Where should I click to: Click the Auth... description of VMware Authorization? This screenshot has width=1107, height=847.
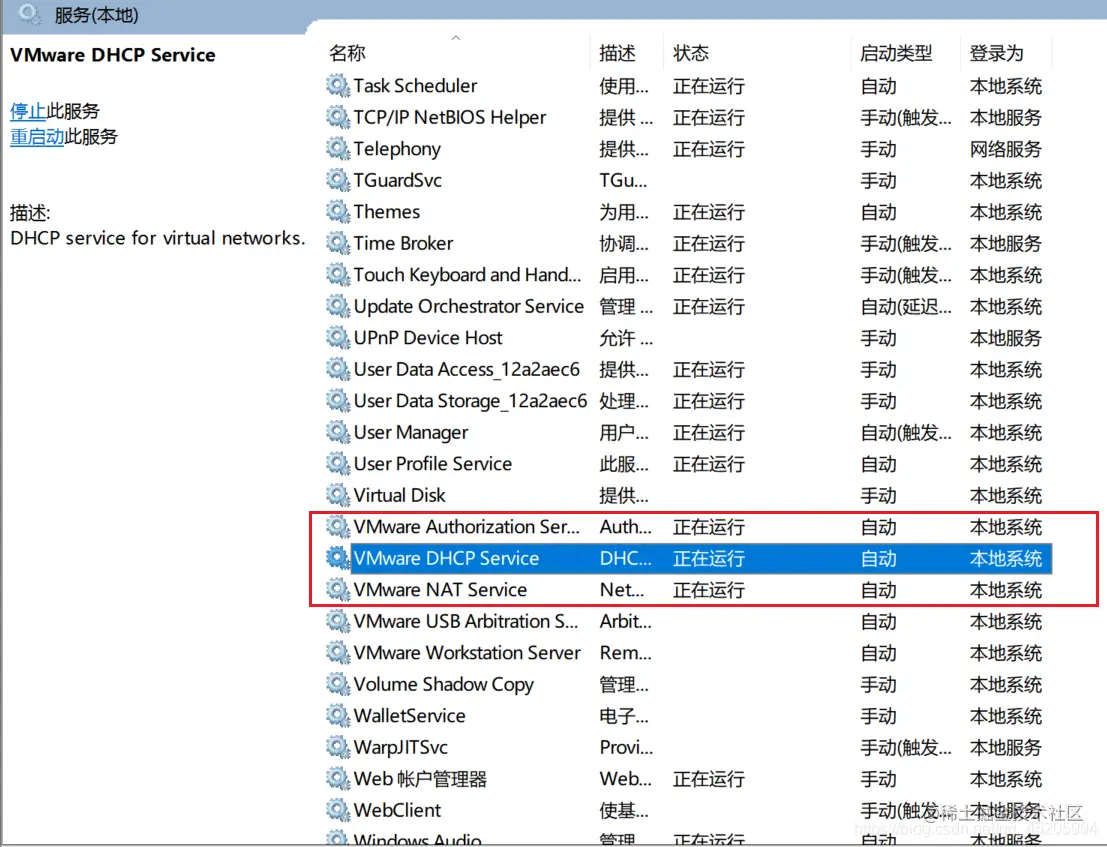point(626,527)
